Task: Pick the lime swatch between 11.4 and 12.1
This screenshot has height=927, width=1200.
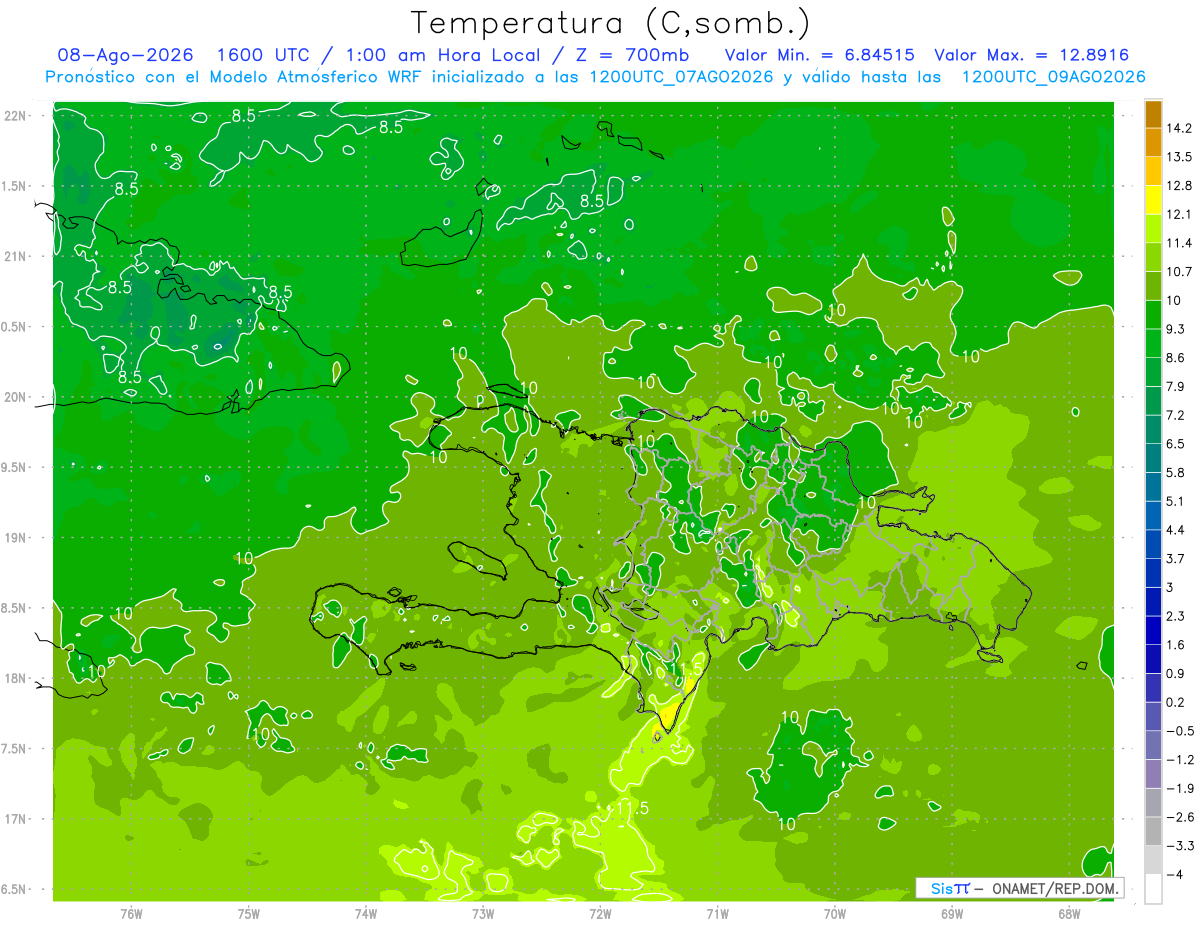Action: point(1153,229)
